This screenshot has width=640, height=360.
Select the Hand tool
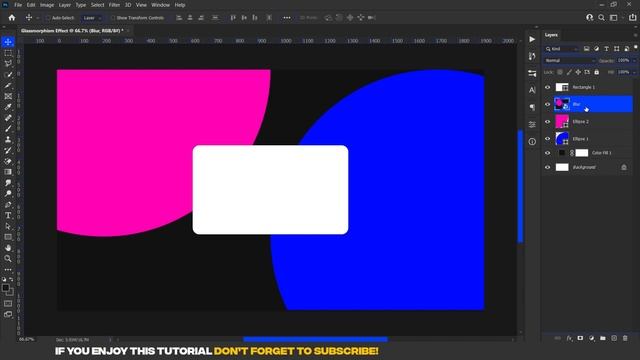tap(8, 248)
